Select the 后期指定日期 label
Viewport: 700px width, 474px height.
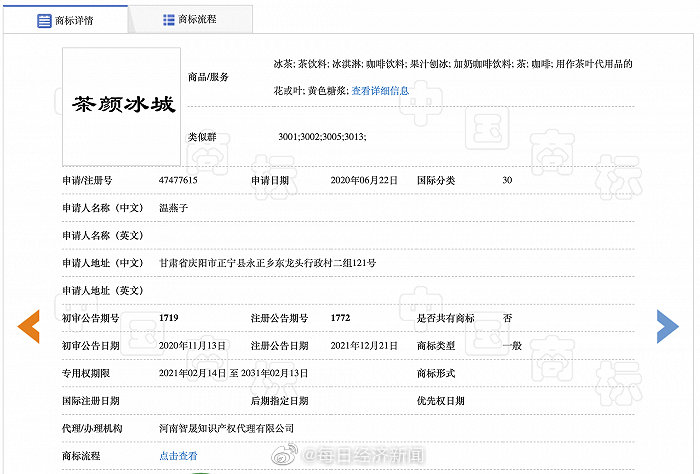point(279,401)
